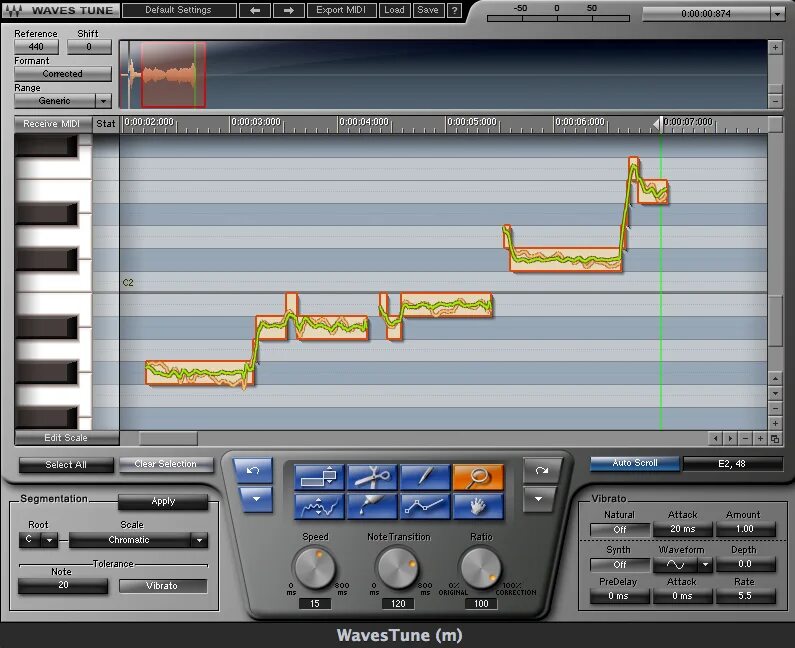This screenshot has width=795, height=648.
Task: Toggle the Vibrato tolerance button
Action: (163, 586)
